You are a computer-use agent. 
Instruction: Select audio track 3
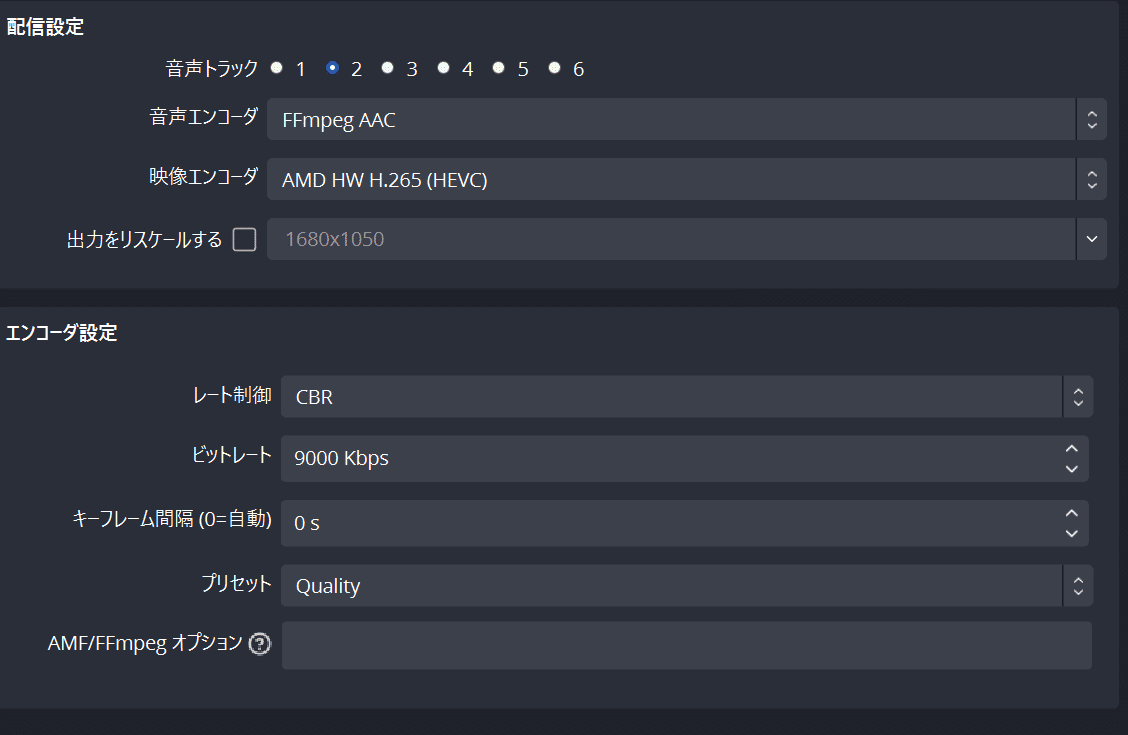387,68
